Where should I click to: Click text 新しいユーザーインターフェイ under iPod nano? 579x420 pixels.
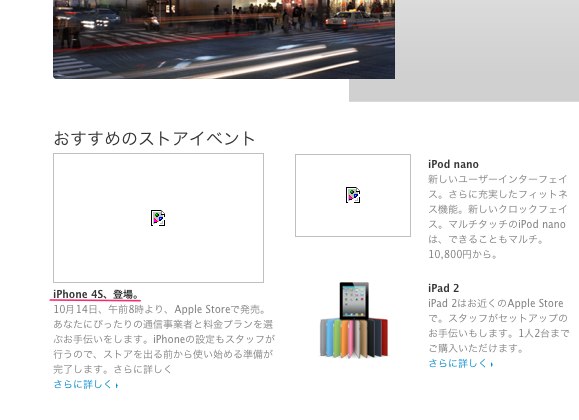pos(497,179)
